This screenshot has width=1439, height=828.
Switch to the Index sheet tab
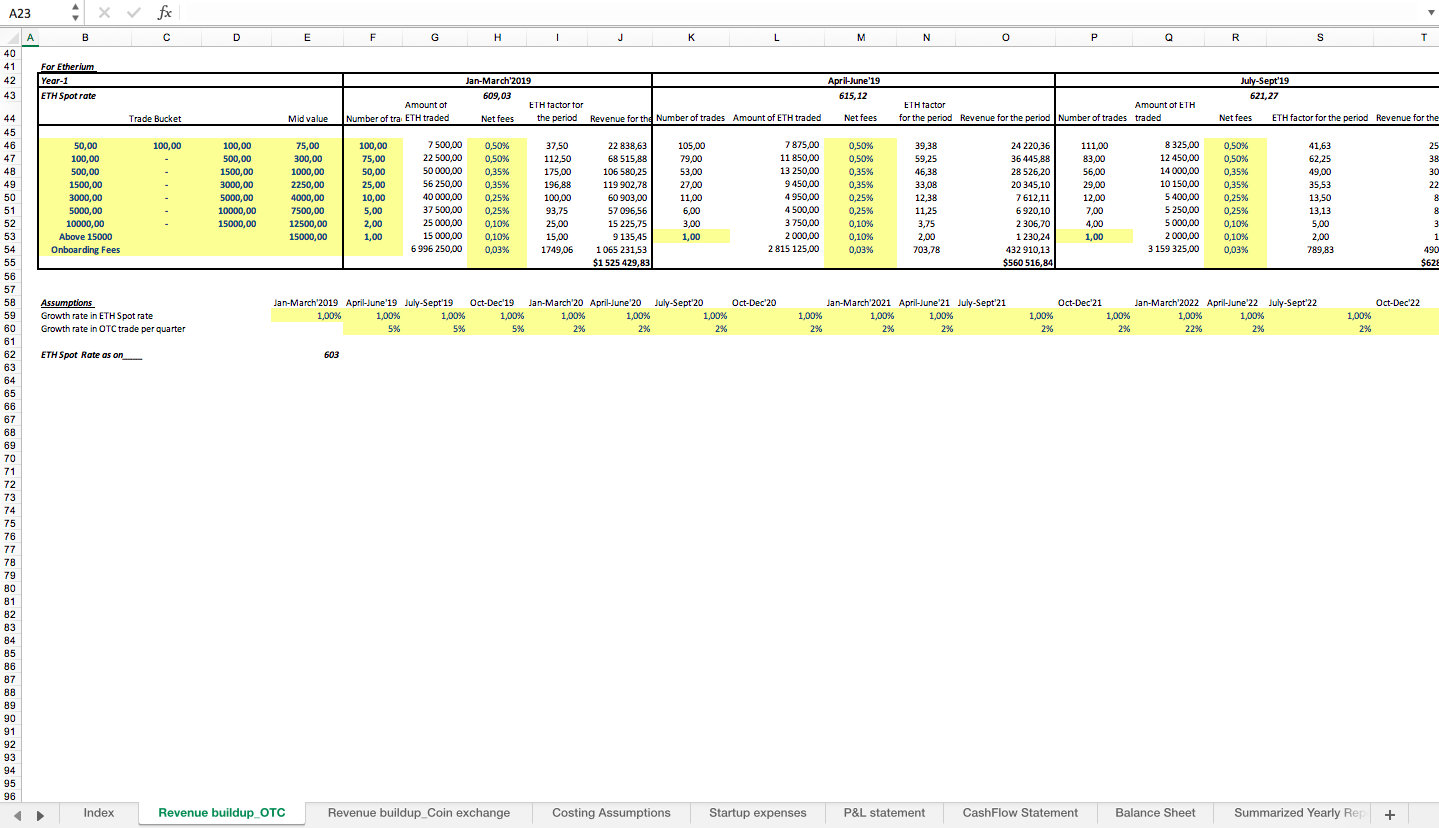[99, 813]
